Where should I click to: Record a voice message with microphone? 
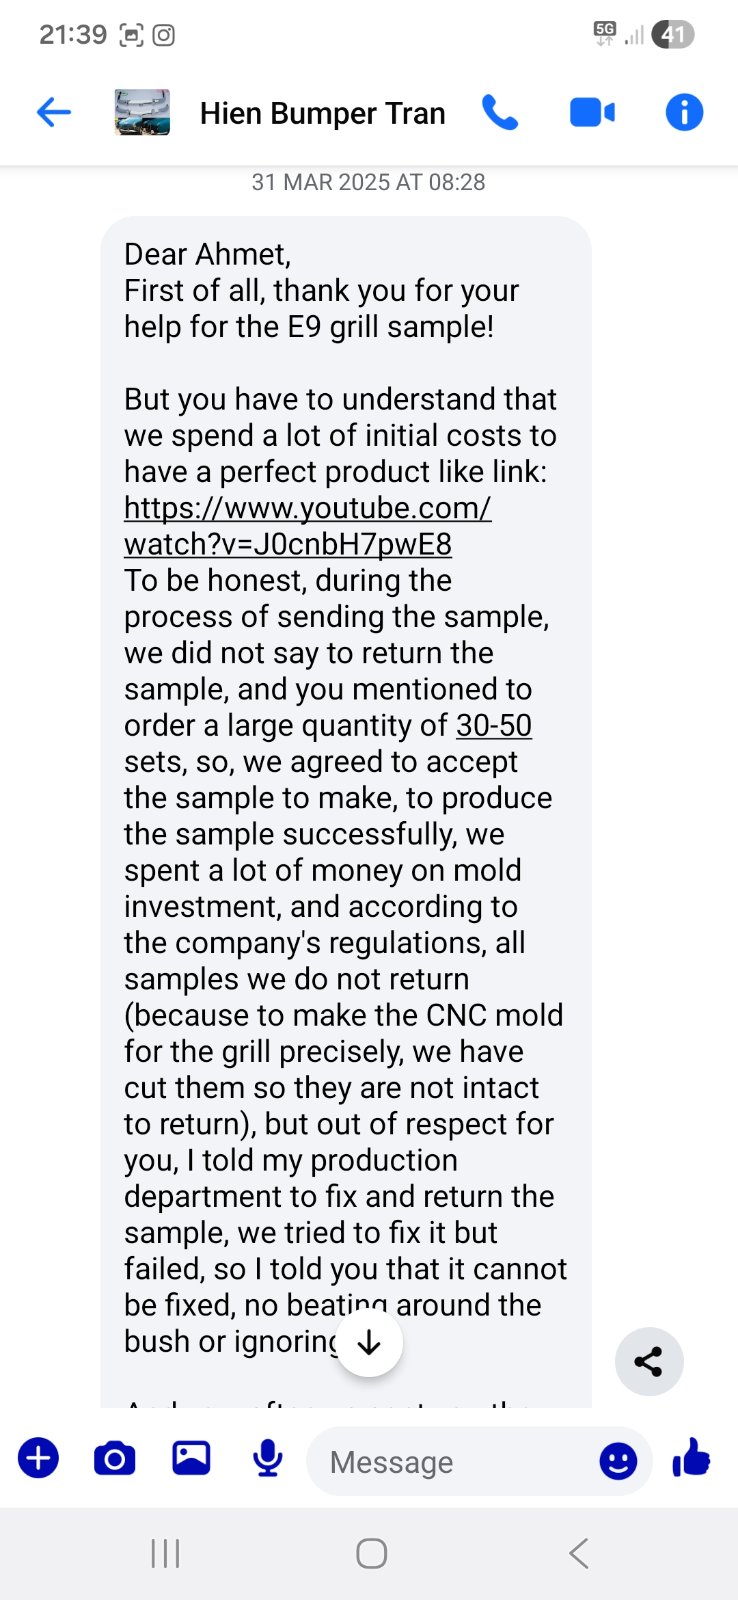(267, 1459)
